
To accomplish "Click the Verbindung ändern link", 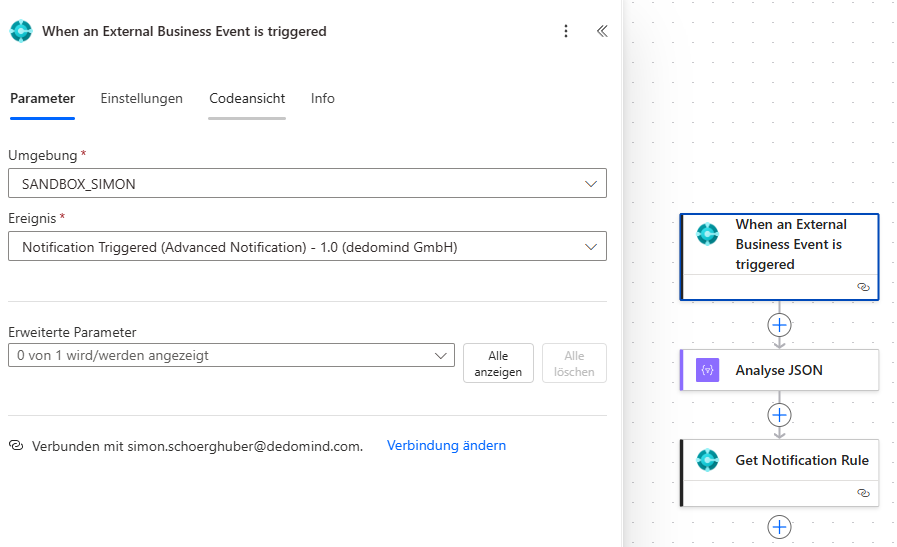I will [x=446, y=445].
